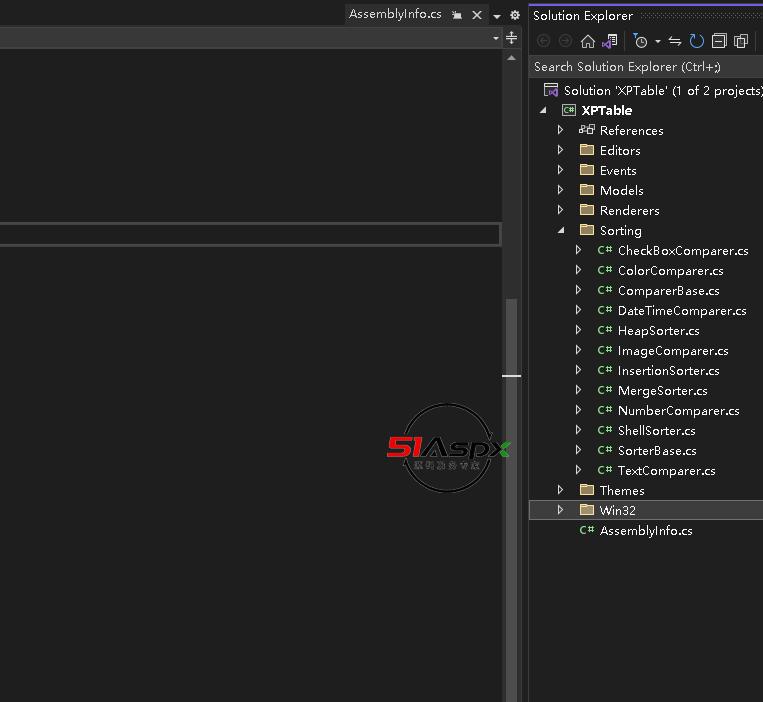This screenshot has height=702, width=763.
Task: Click the Pending Changes Filter clock icon
Action: [640, 41]
